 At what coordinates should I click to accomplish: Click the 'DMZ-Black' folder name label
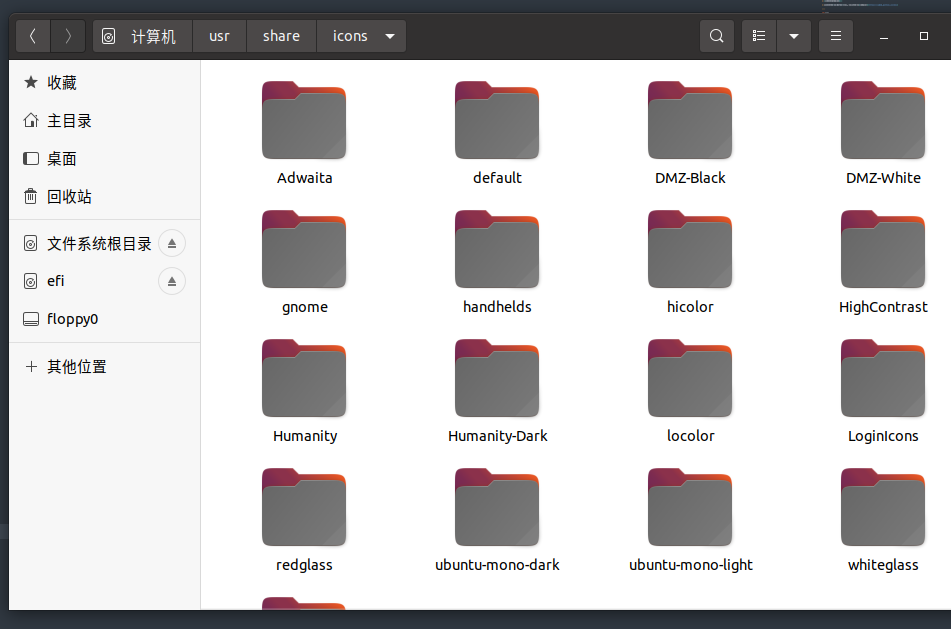click(690, 178)
